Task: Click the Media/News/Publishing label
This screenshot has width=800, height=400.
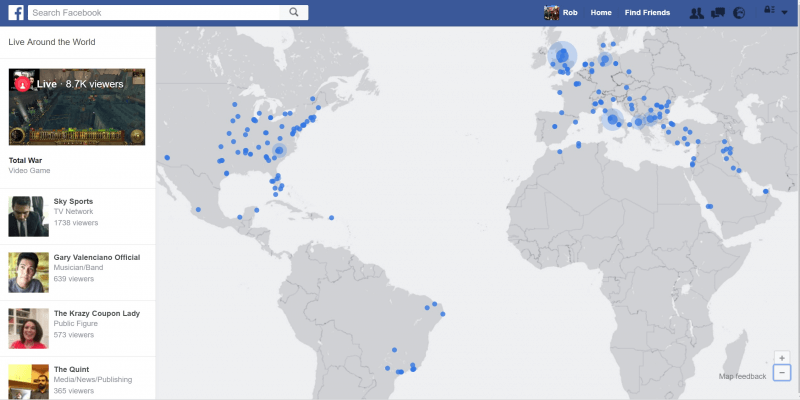Action: pos(93,380)
